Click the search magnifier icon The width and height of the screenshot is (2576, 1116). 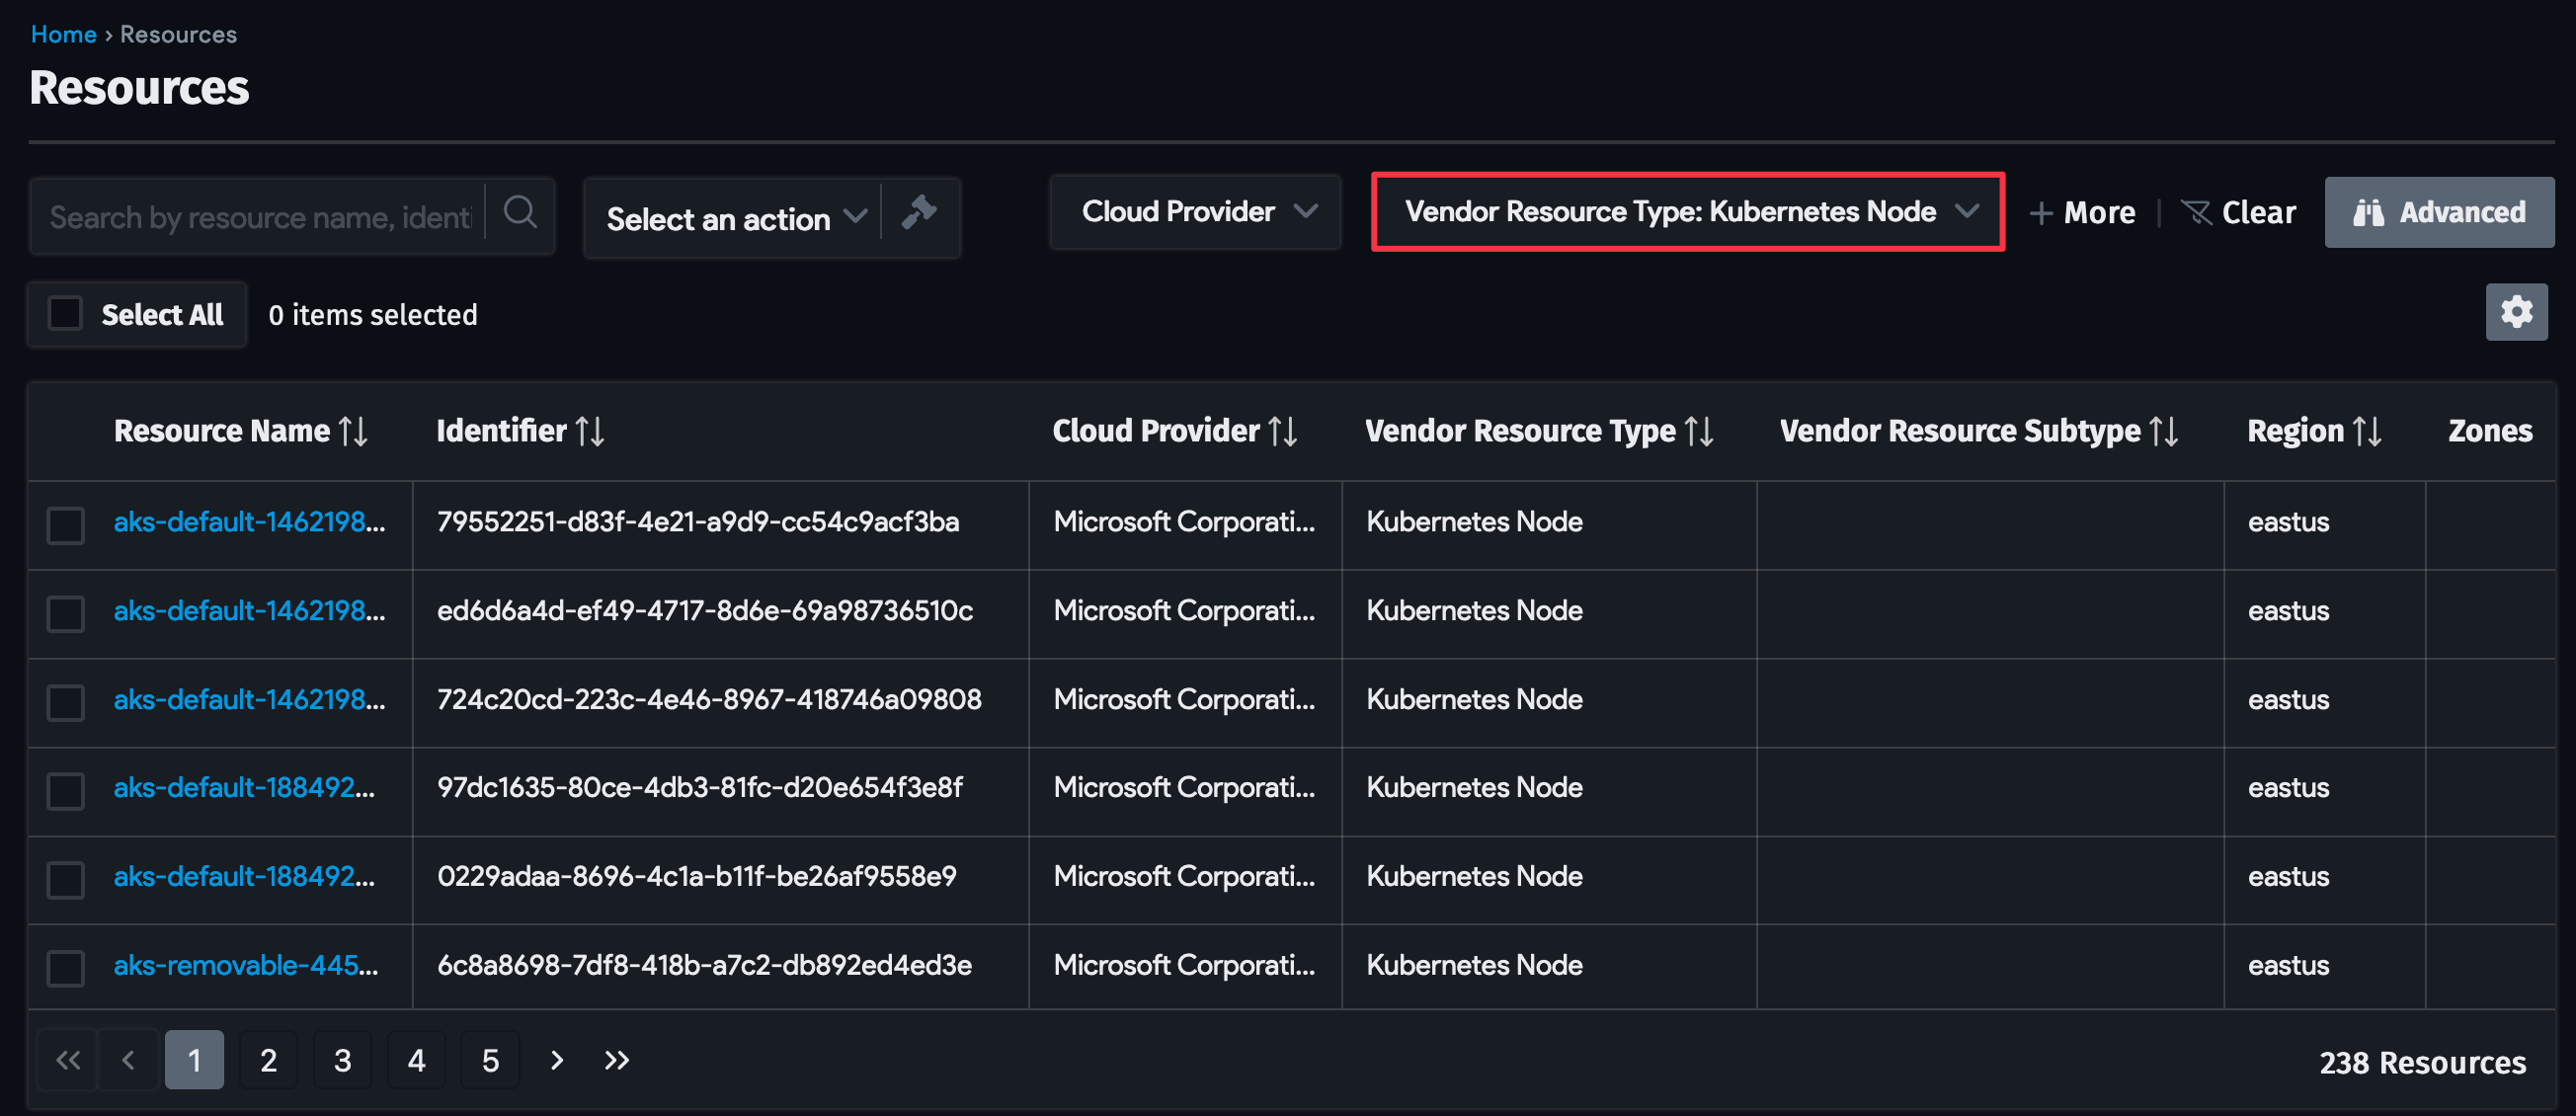[519, 212]
